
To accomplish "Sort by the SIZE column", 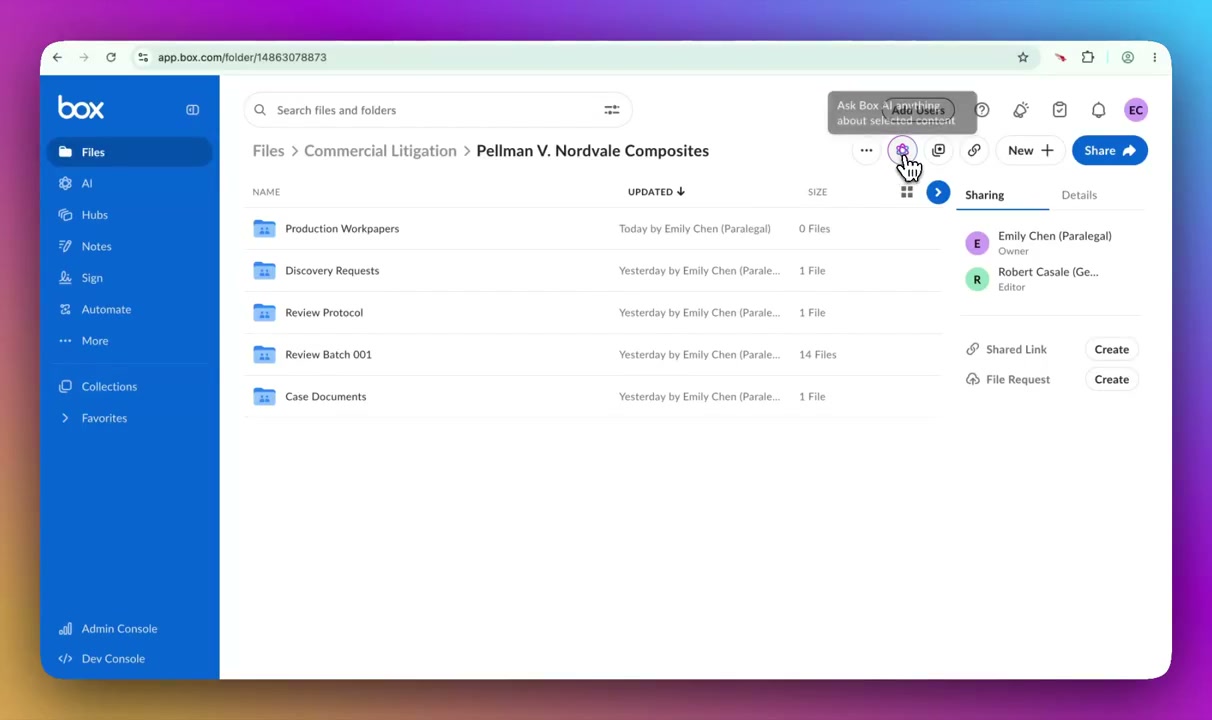I will [x=817, y=192].
